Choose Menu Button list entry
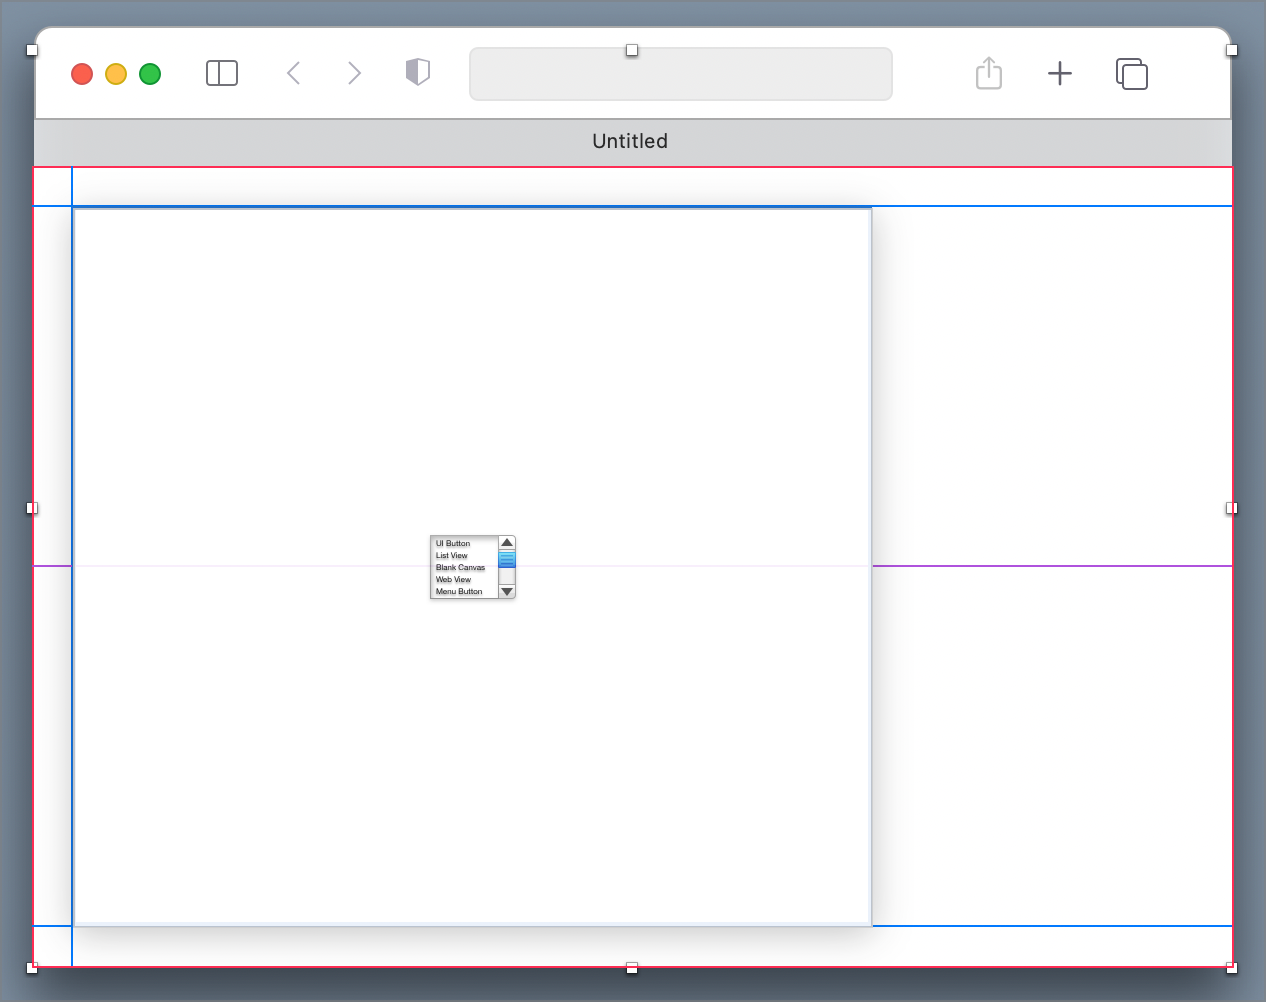1266x1002 pixels. pos(459,592)
